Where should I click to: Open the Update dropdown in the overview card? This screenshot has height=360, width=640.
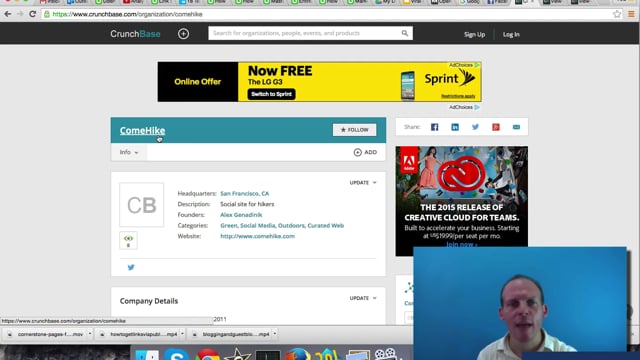tap(363, 182)
